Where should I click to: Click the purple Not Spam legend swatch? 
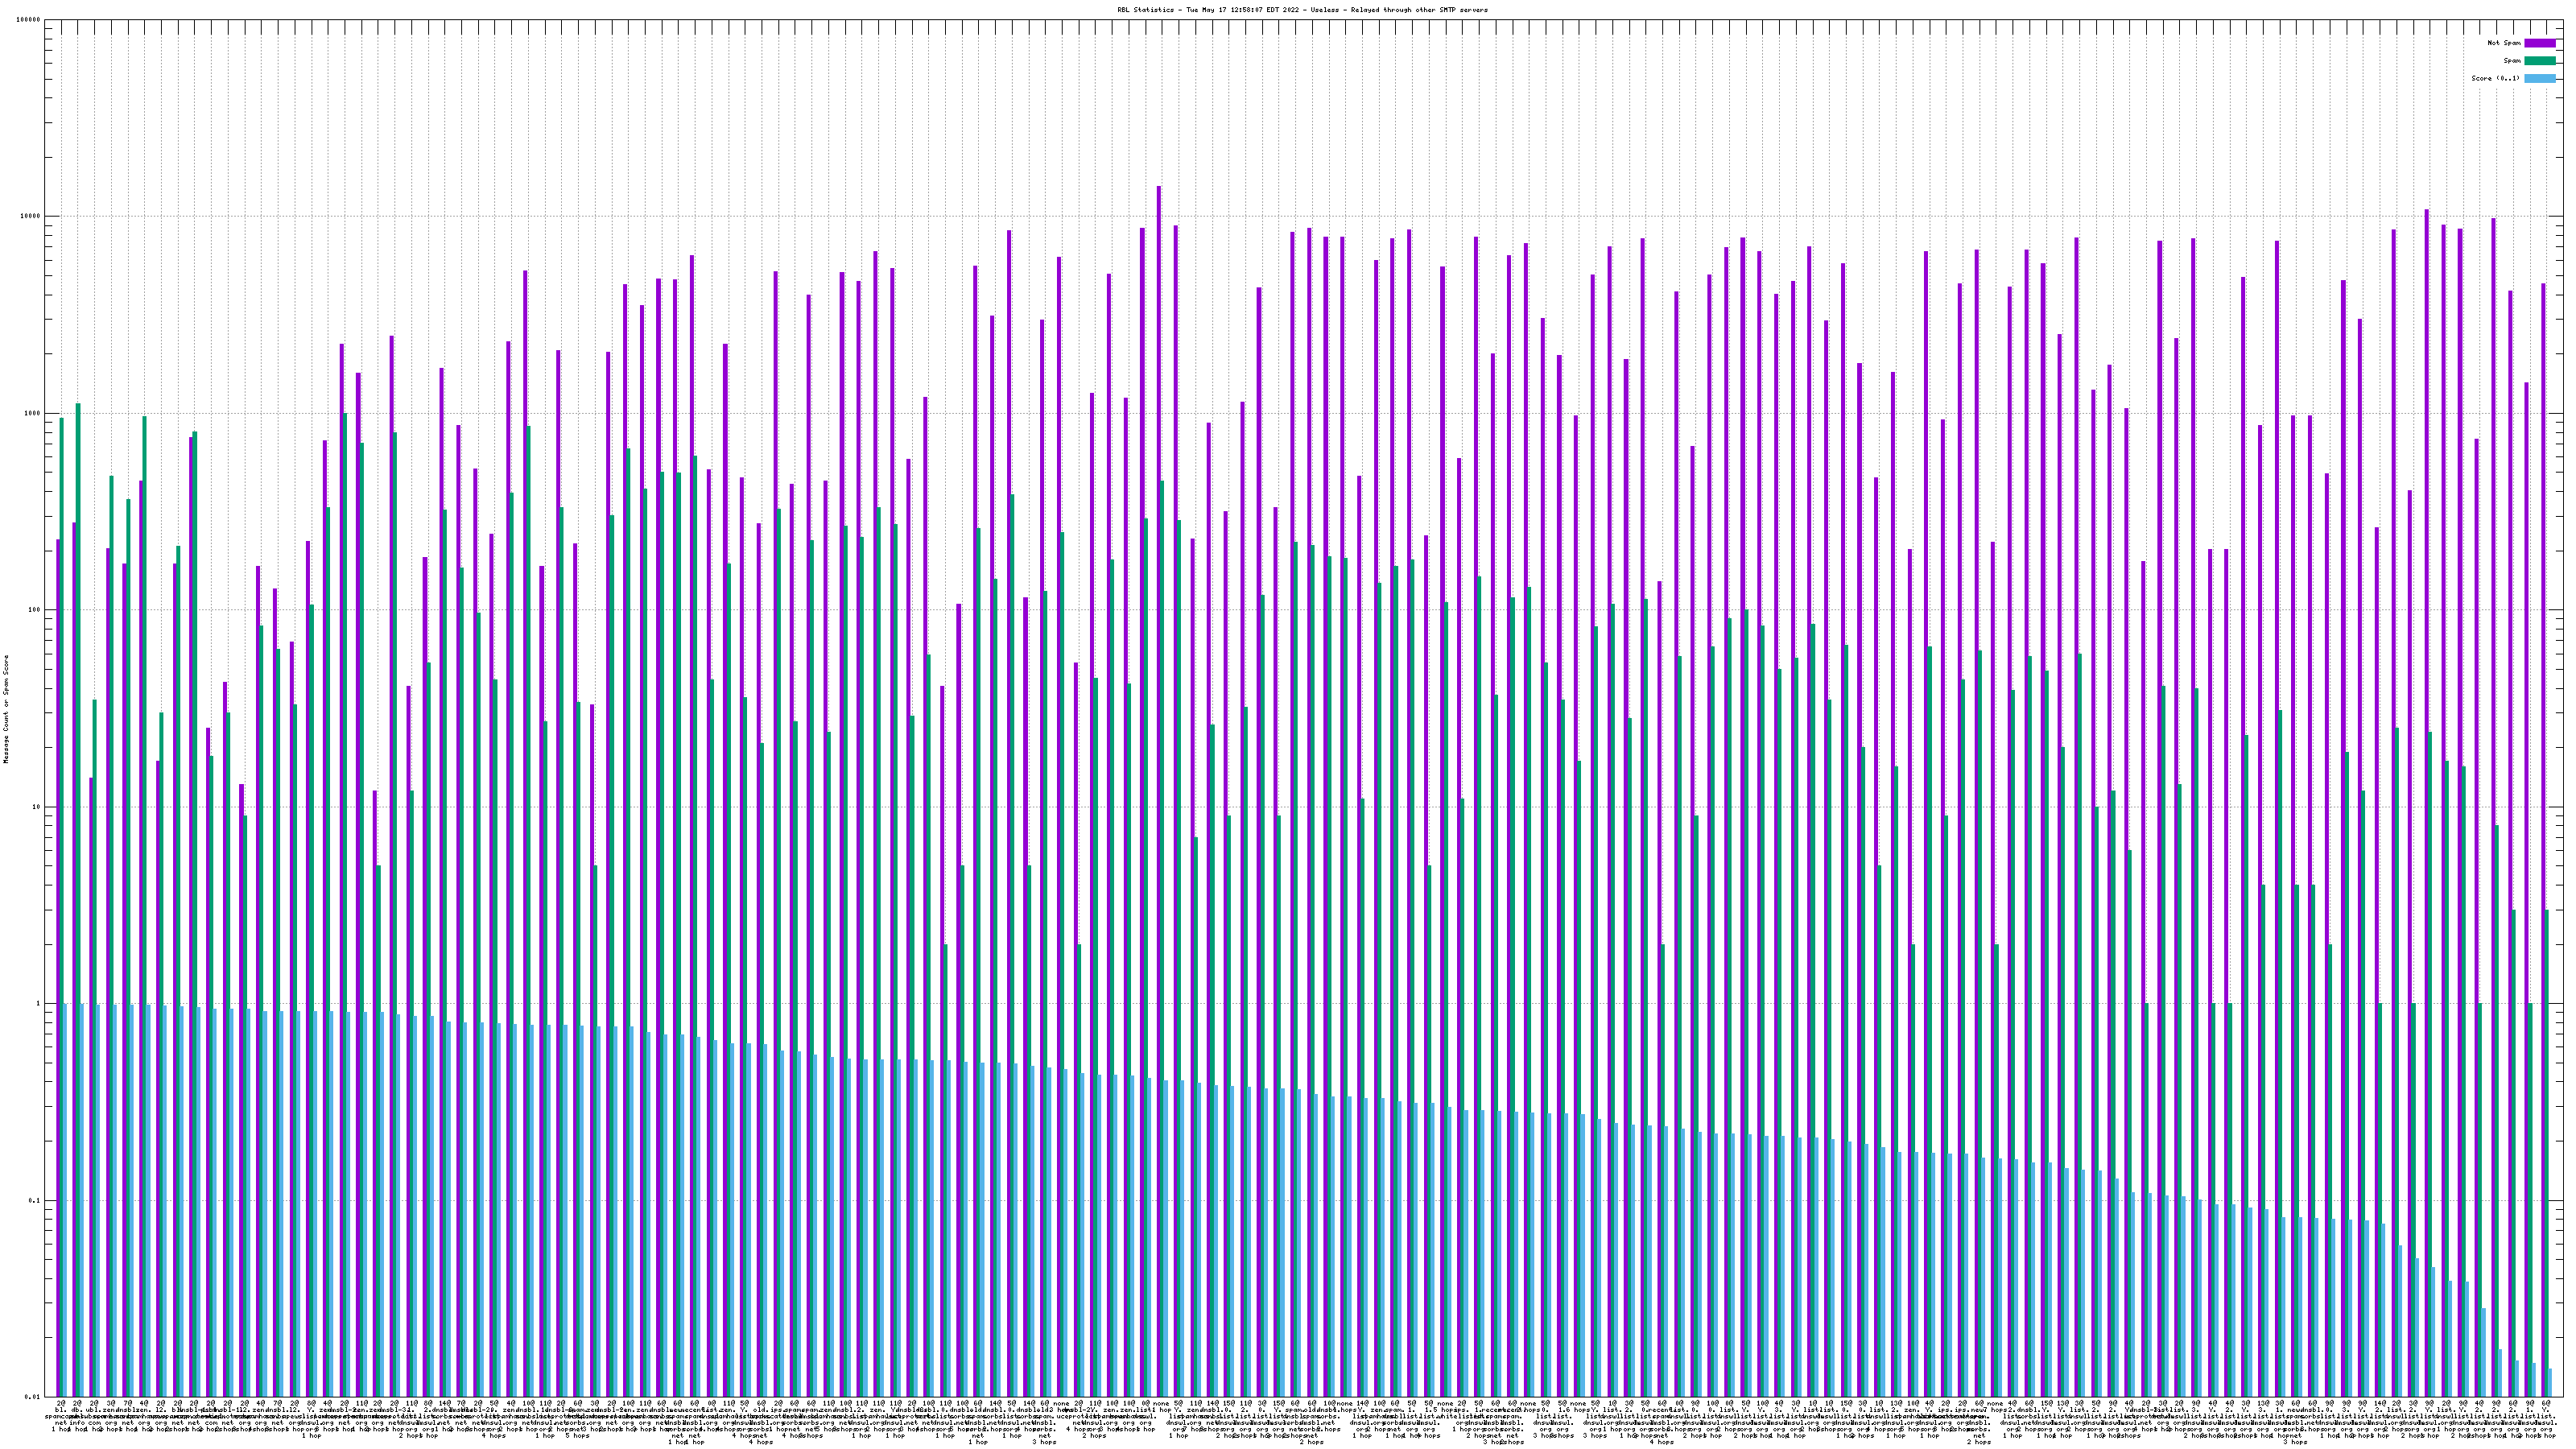pos(2539,43)
